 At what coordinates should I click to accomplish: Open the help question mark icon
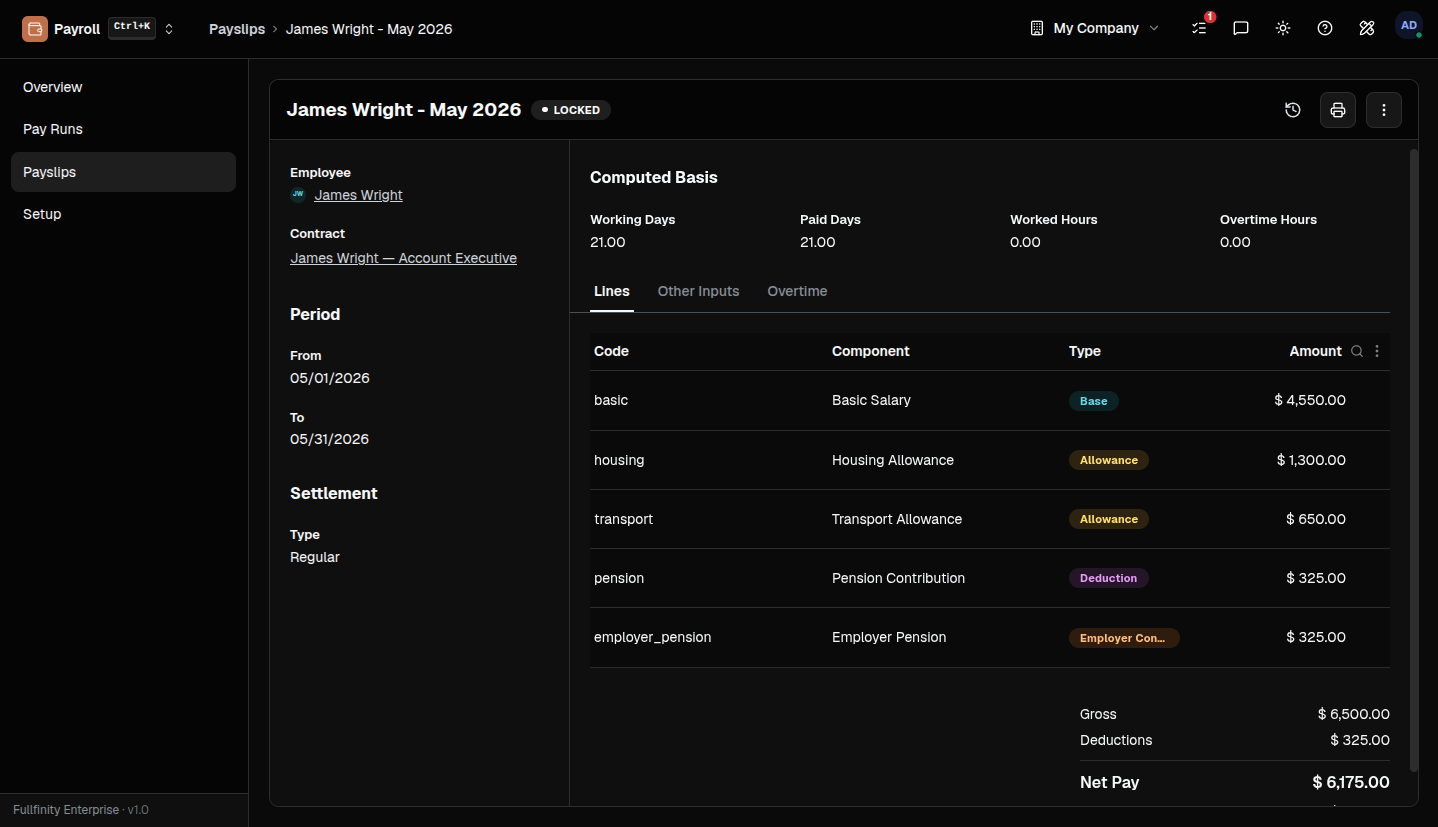(1325, 28)
